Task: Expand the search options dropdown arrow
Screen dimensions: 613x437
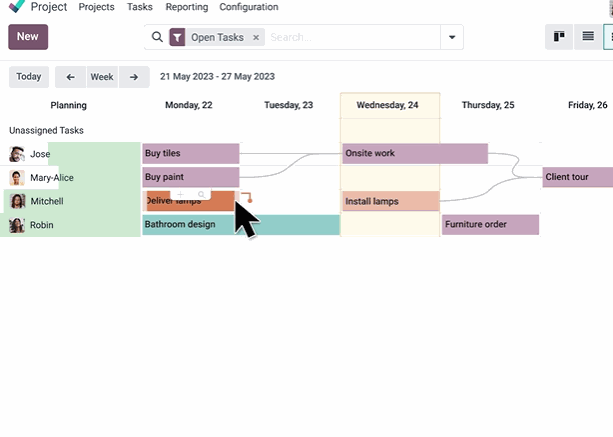Action: (x=452, y=37)
